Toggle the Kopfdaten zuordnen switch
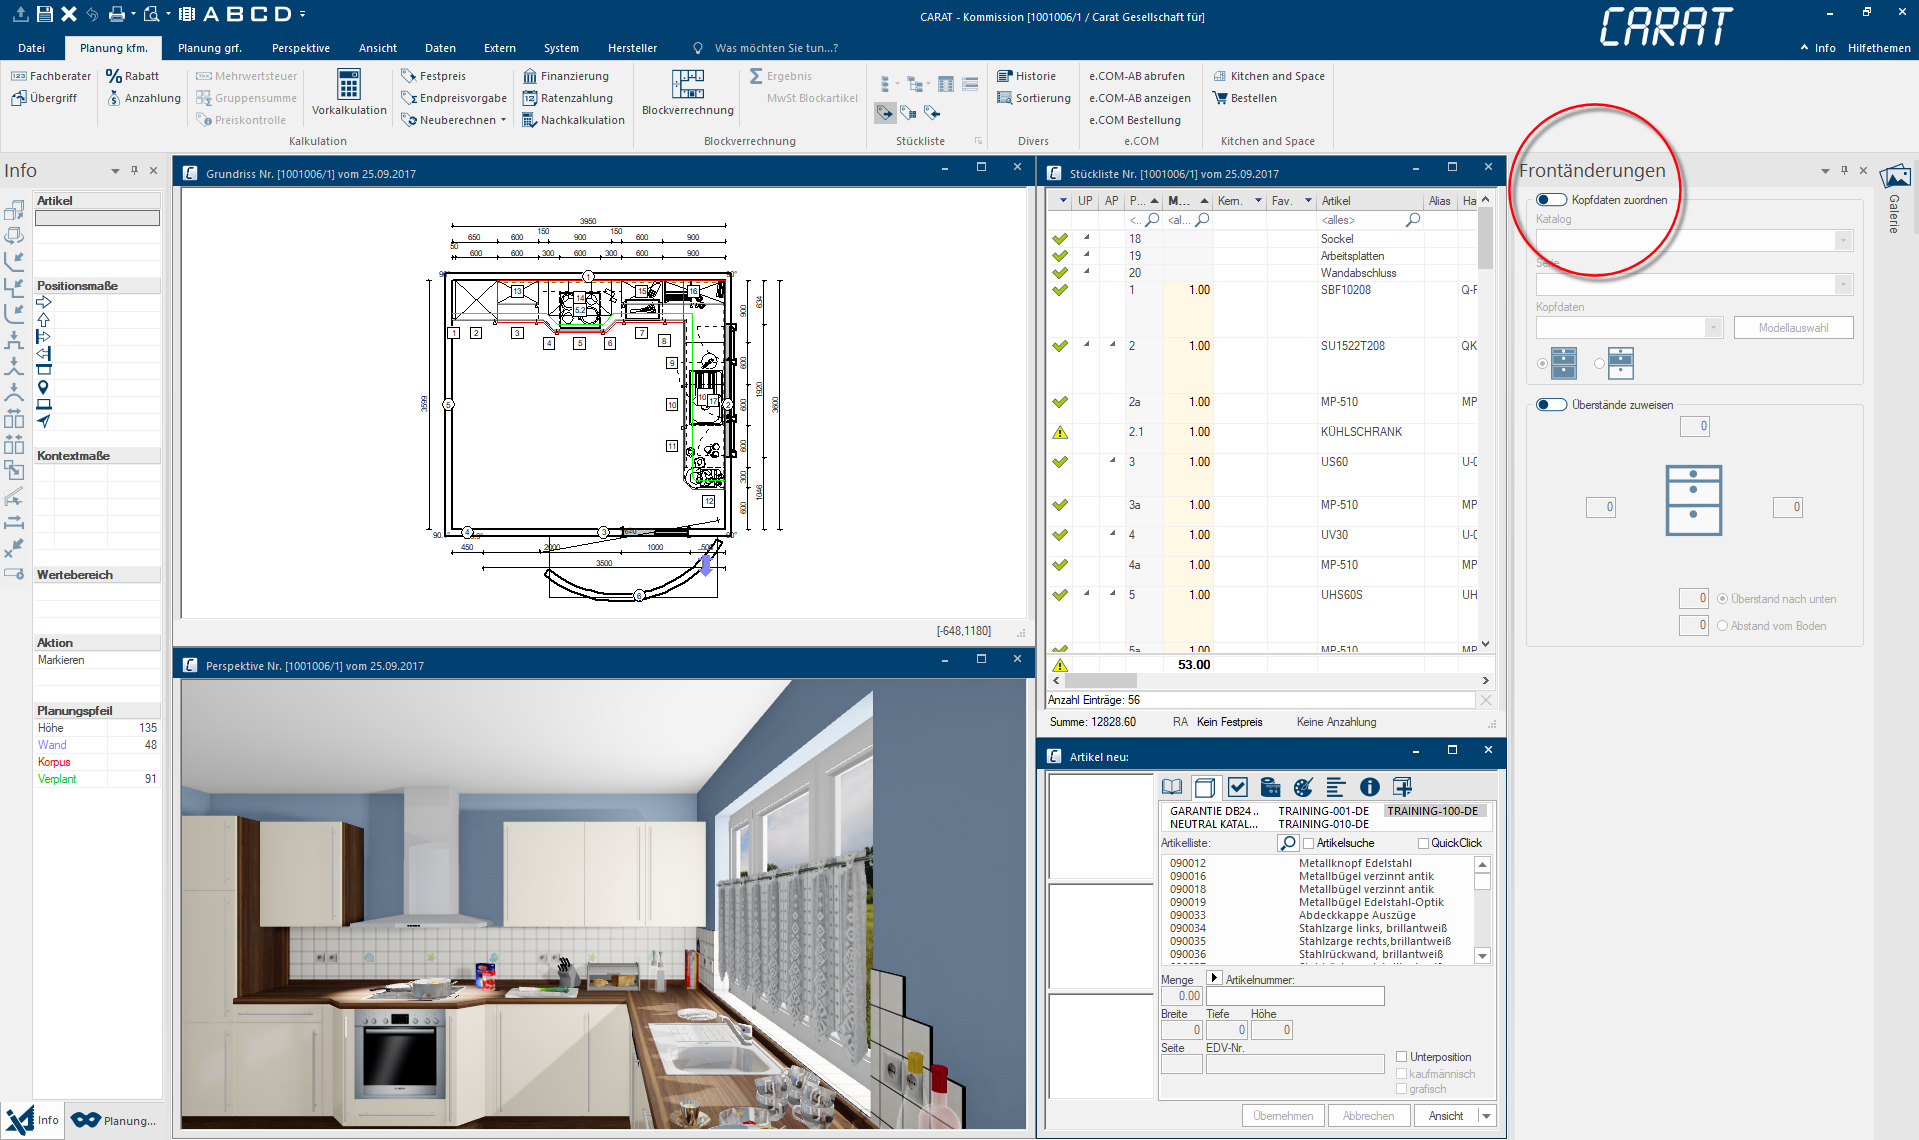The image size is (1919, 1140). [x=1551, y=200]
